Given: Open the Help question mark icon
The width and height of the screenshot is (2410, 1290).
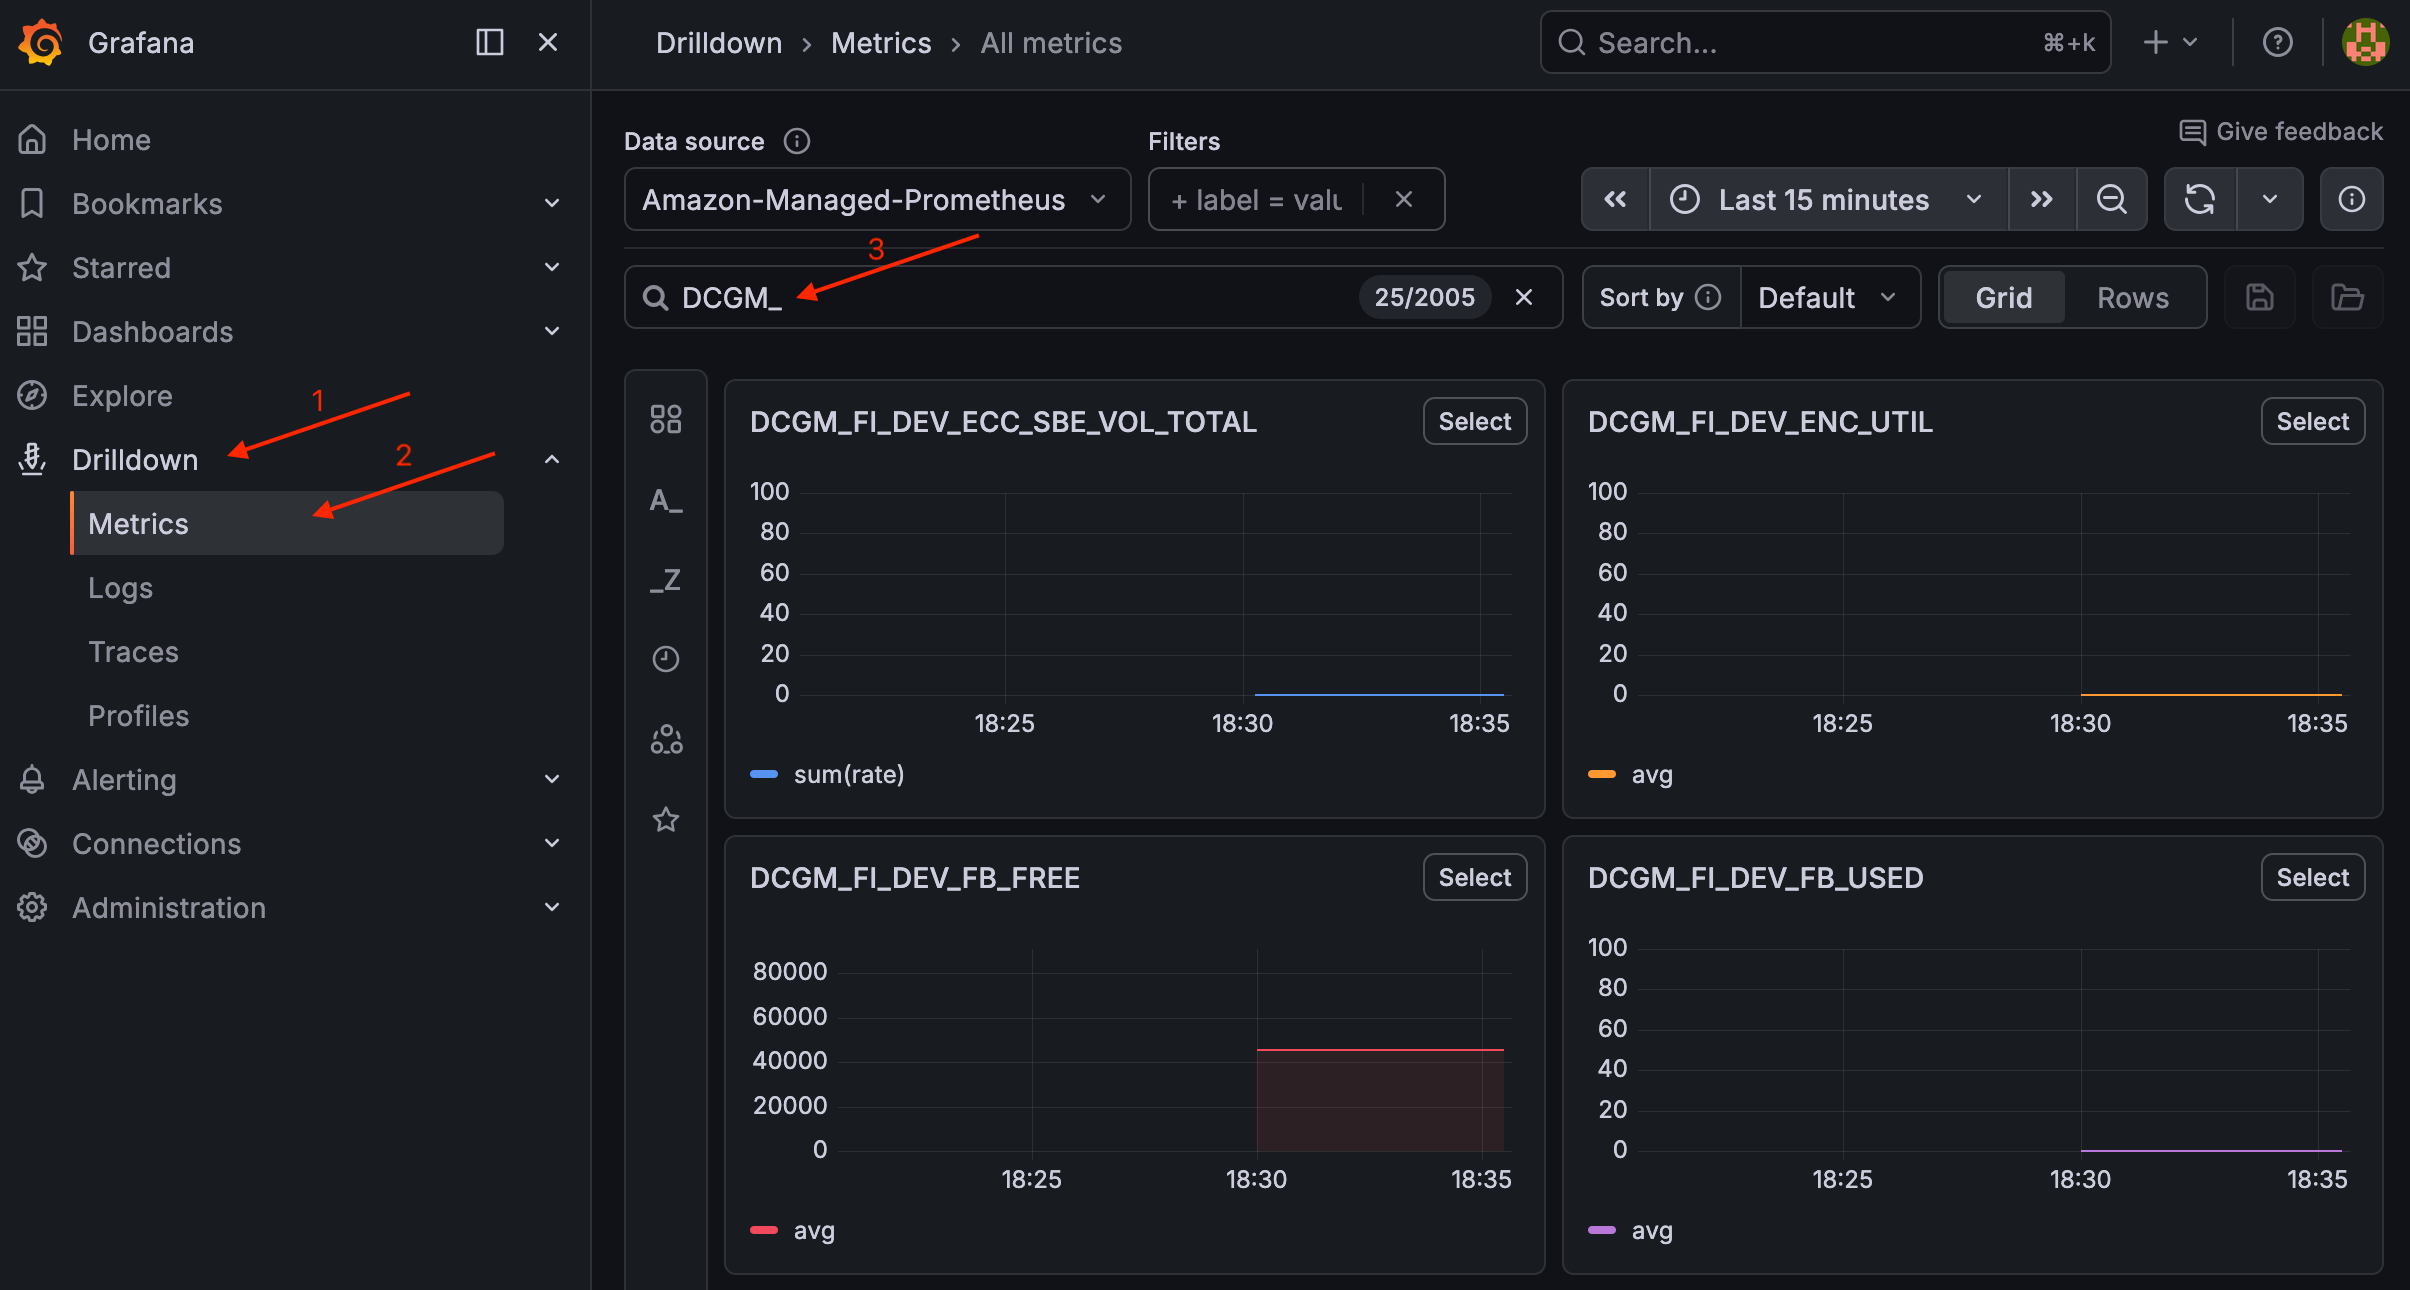Looking at the screenshot, I should [2277, 42].
